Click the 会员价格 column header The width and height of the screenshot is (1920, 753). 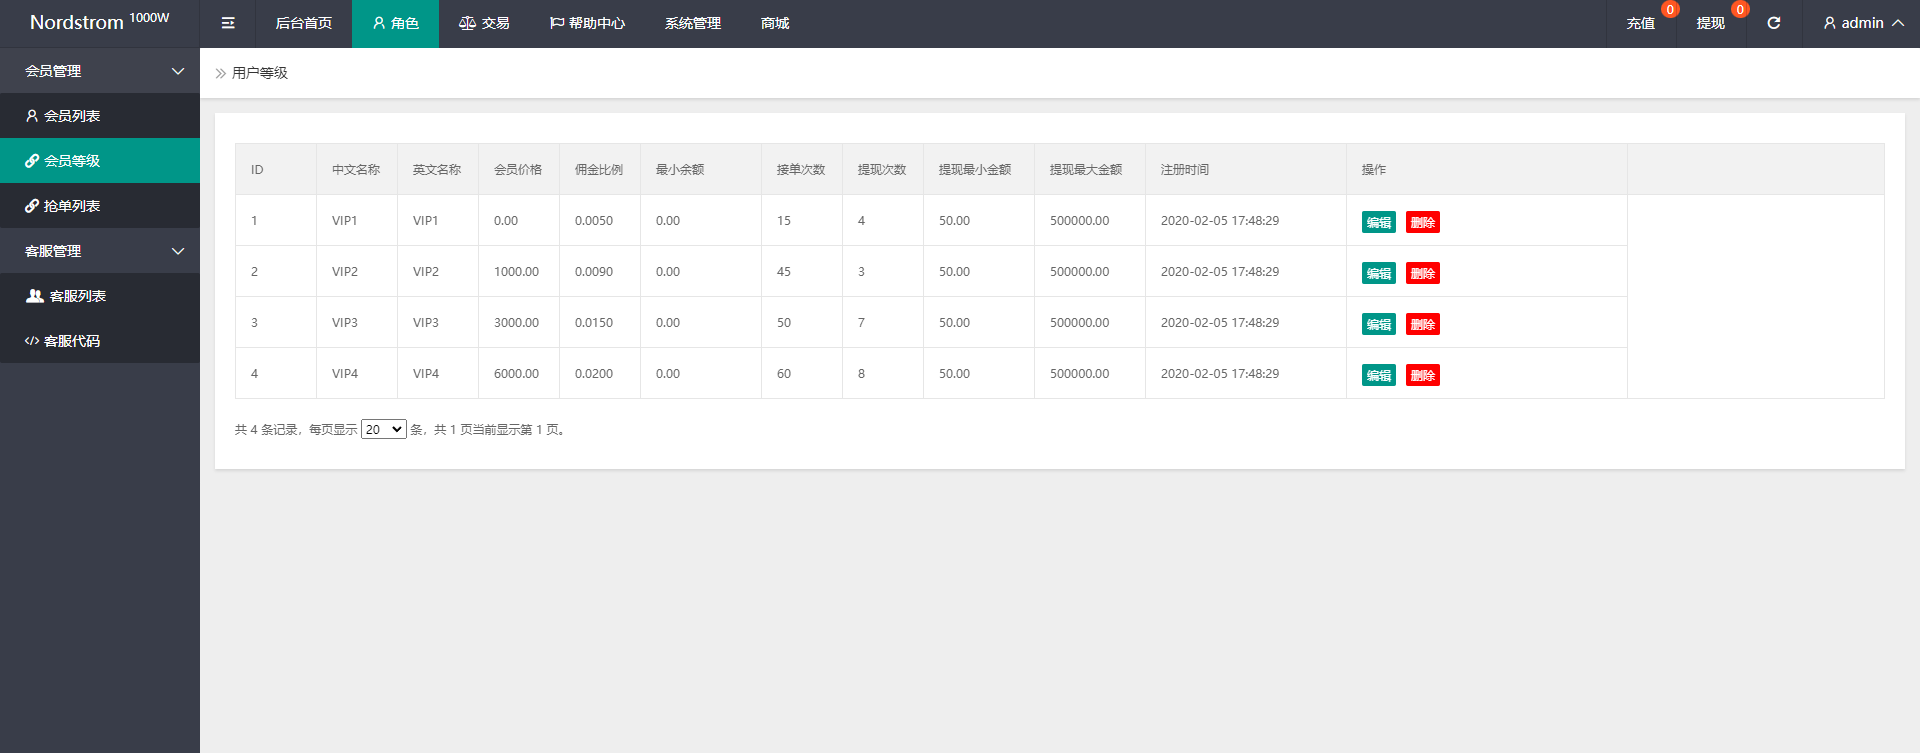pyautogui.click(x=518, y=170)
